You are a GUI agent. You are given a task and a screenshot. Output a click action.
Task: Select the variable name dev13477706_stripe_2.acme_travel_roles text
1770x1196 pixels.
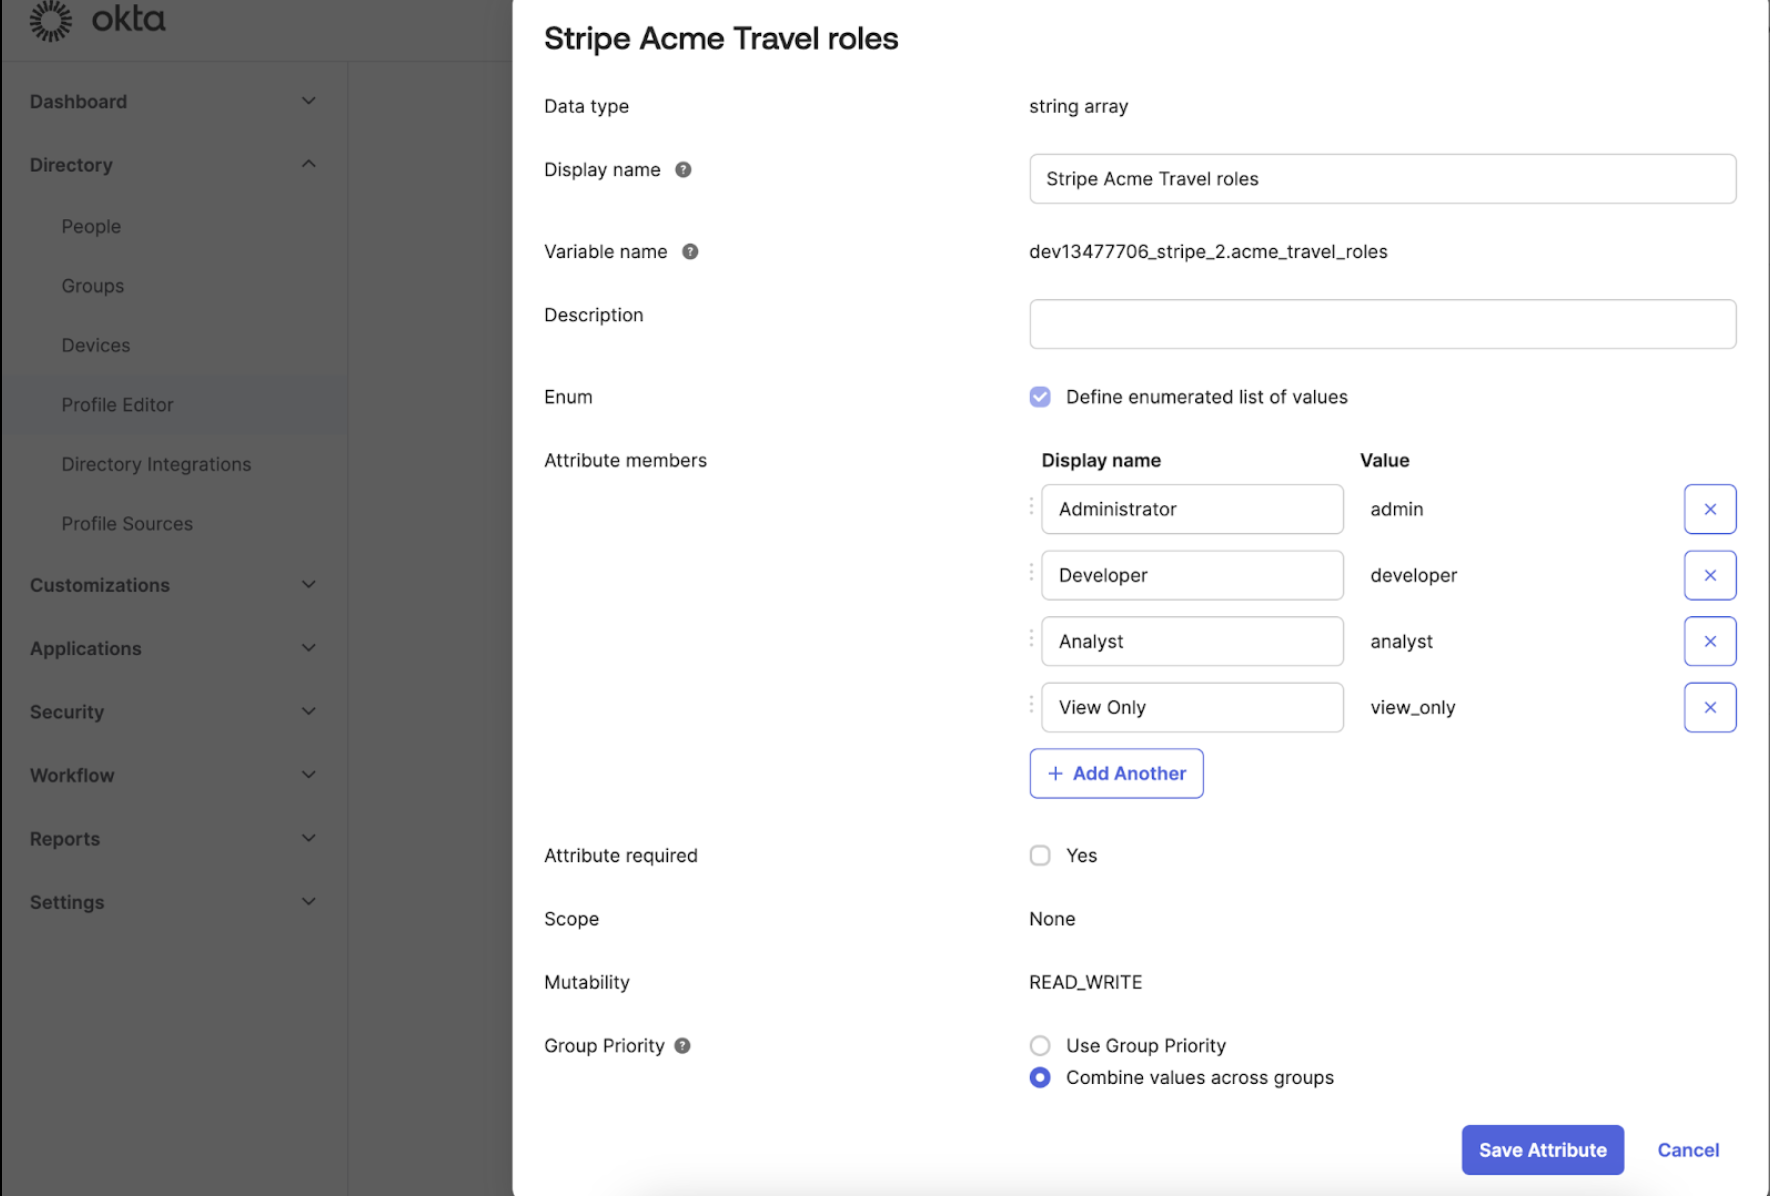pyautogui.click(x=1208, y=252)
